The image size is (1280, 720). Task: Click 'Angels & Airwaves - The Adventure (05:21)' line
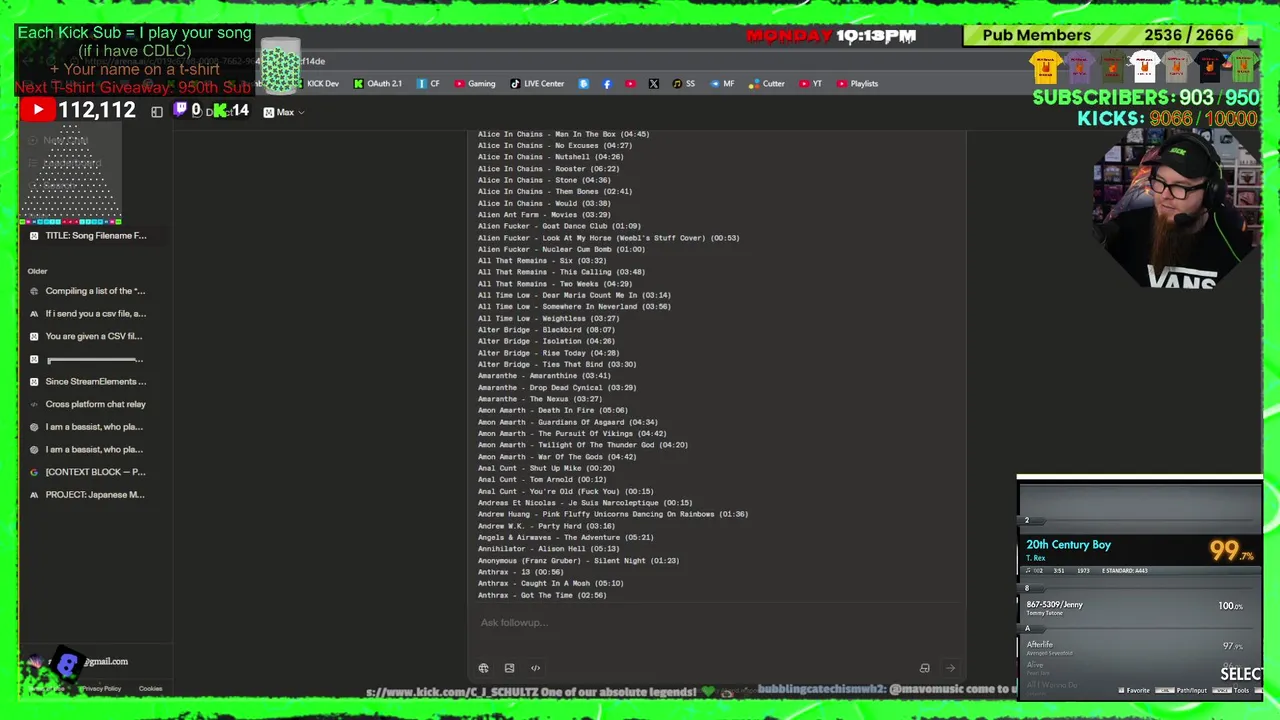[x=565, y=538]
